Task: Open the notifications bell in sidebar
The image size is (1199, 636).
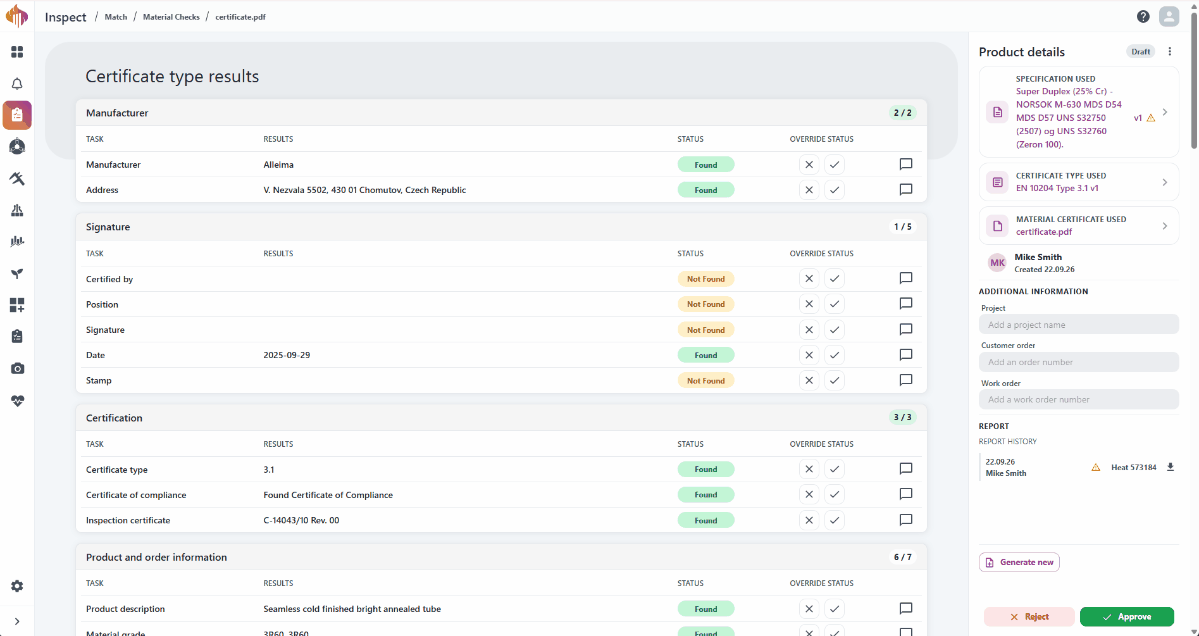Action: coord(17,84)
